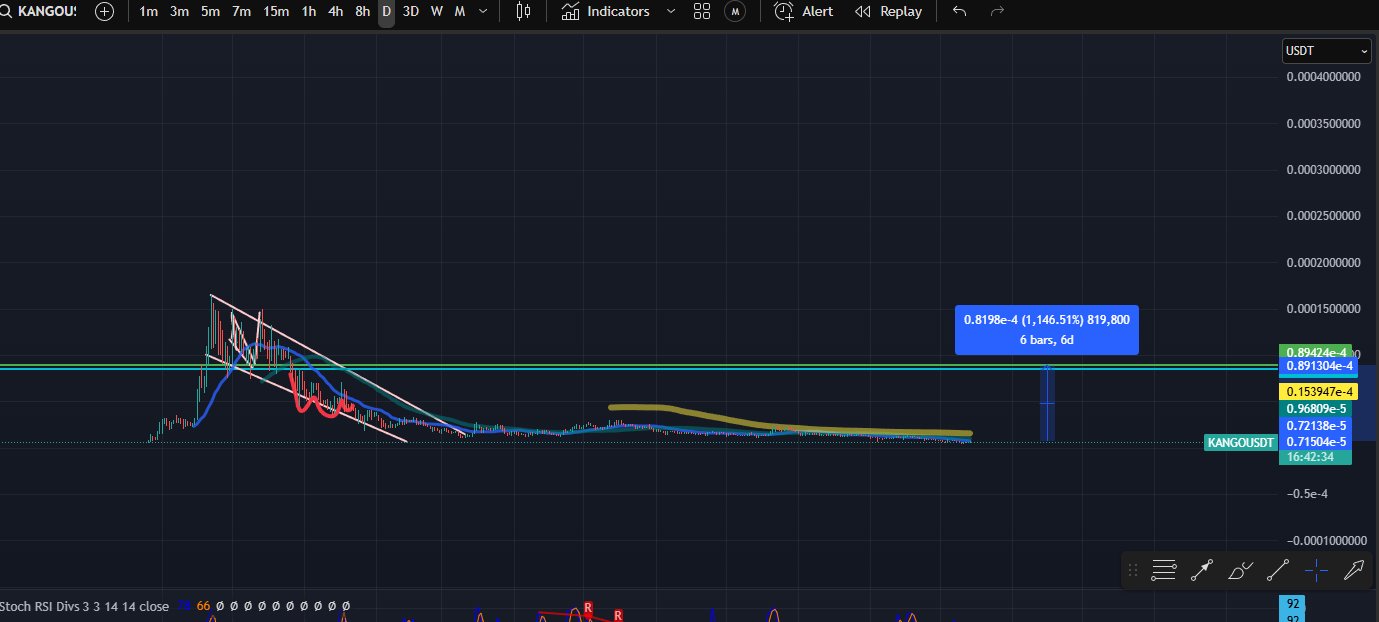Start bar Replay mode
This screenshot has height=622, width=1379.
point(888,12)
